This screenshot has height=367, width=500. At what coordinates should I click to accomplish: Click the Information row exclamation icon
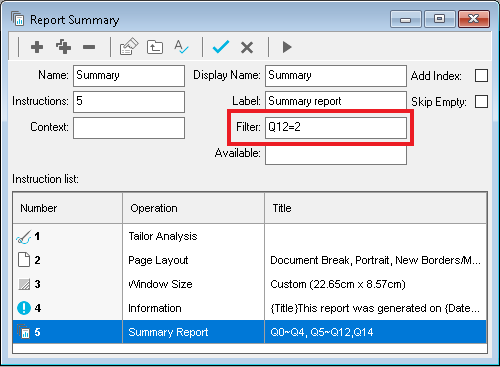[x=24, y=308]
